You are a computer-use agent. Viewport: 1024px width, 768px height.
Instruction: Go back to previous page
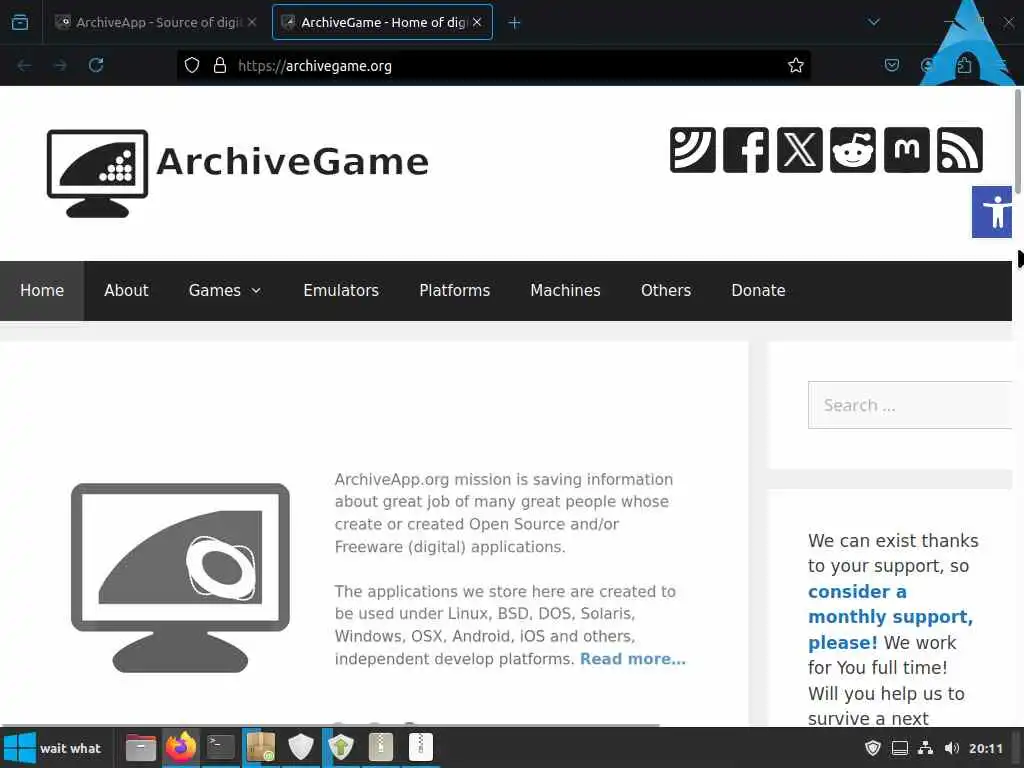[x=25, y=65]
